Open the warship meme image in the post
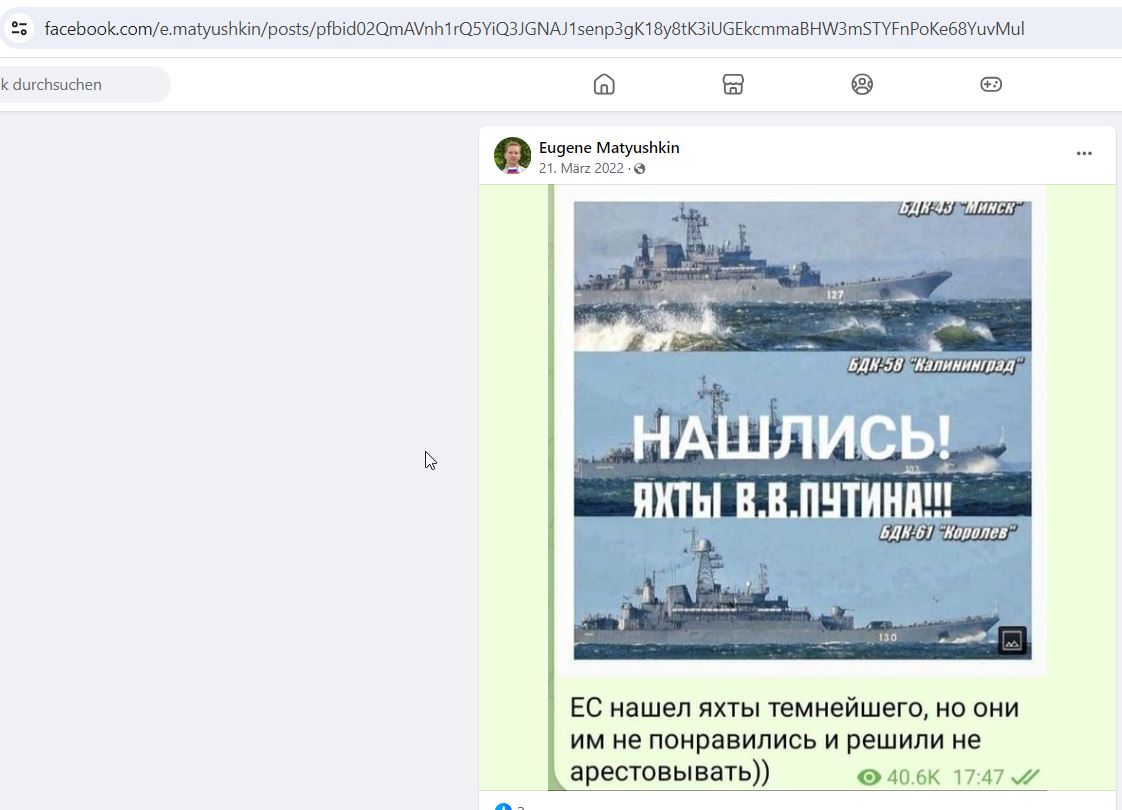This screenshot has width=1122, height=810. [x=802, y=430]
